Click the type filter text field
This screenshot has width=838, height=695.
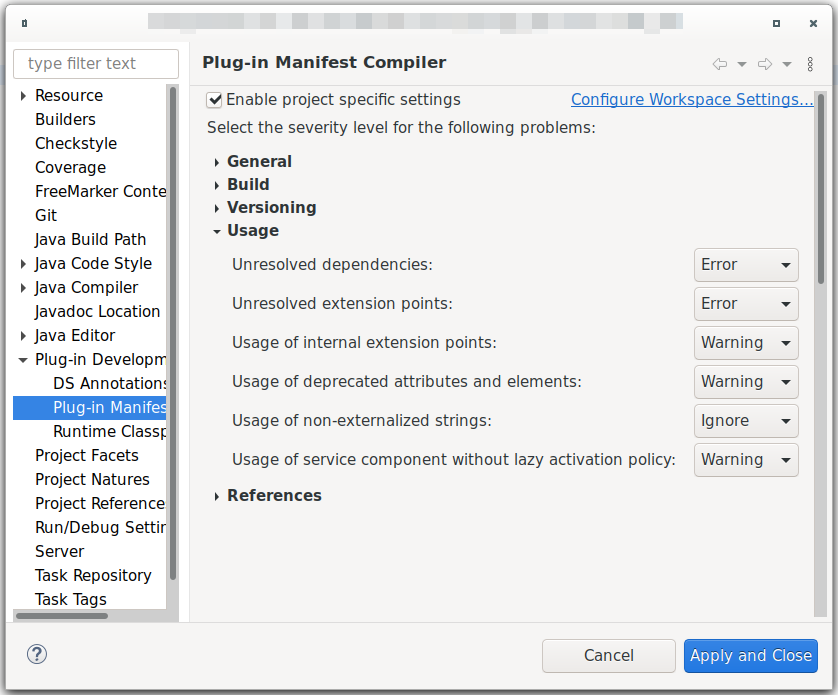coord(95,63)
